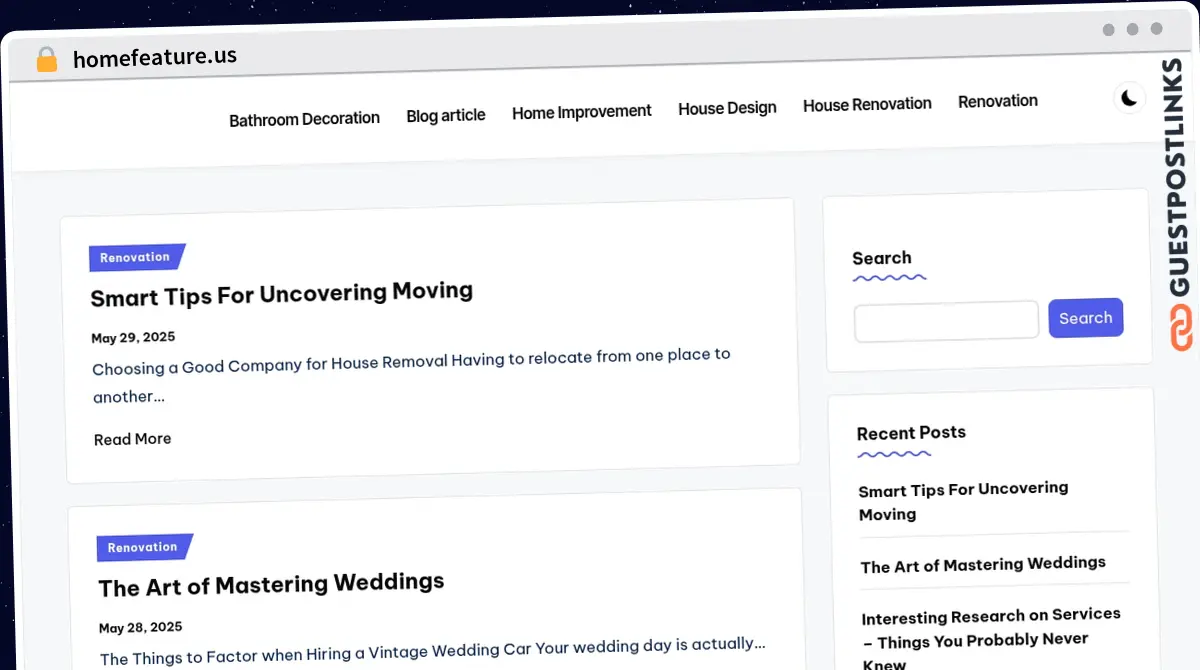Navigate to House Renovation page
The width and height of the screenshot is (1200, 670).
tap(867, 104)
